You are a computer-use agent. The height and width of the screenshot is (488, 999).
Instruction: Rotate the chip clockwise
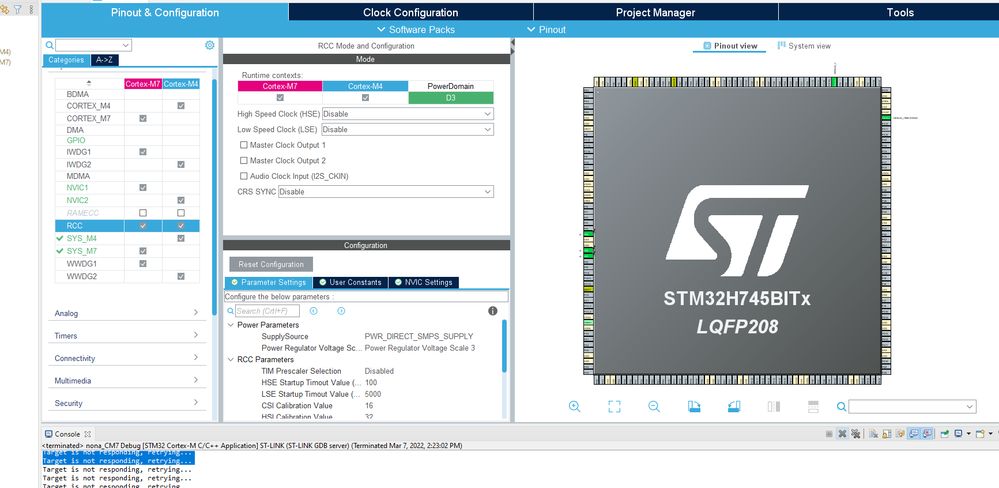694,406
